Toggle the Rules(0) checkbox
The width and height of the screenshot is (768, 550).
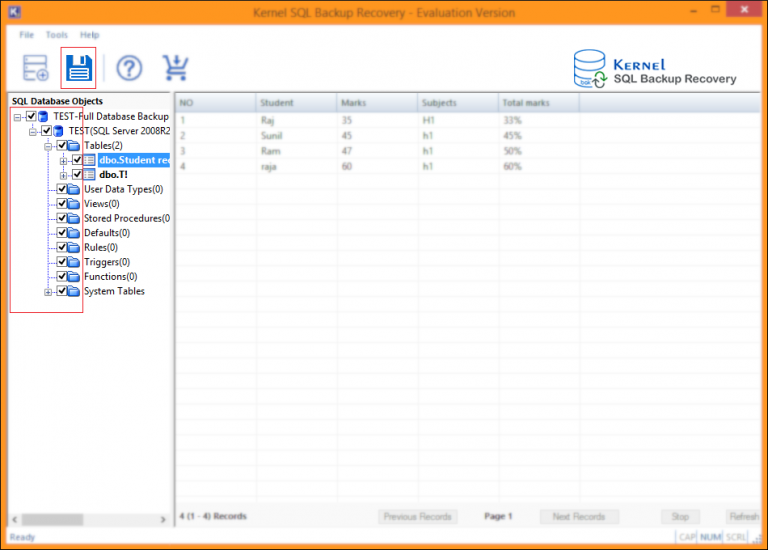[x=62, y=247]
